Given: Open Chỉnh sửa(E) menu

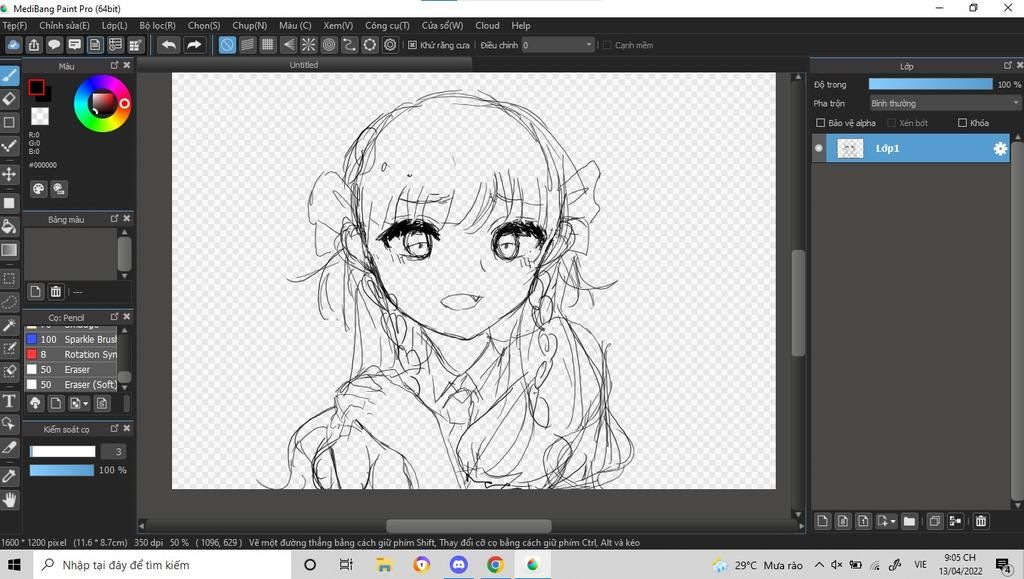Looking at the screenshot, I should pos(64,25).
